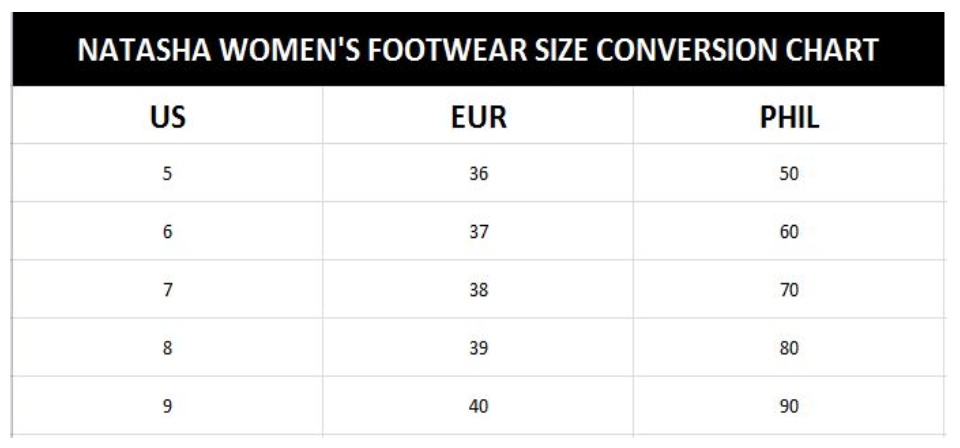Image resolution: width=960 pixels, height=448 pixels.
Task: Select the EUR size 37 cell
Action: tap(478, 232)
